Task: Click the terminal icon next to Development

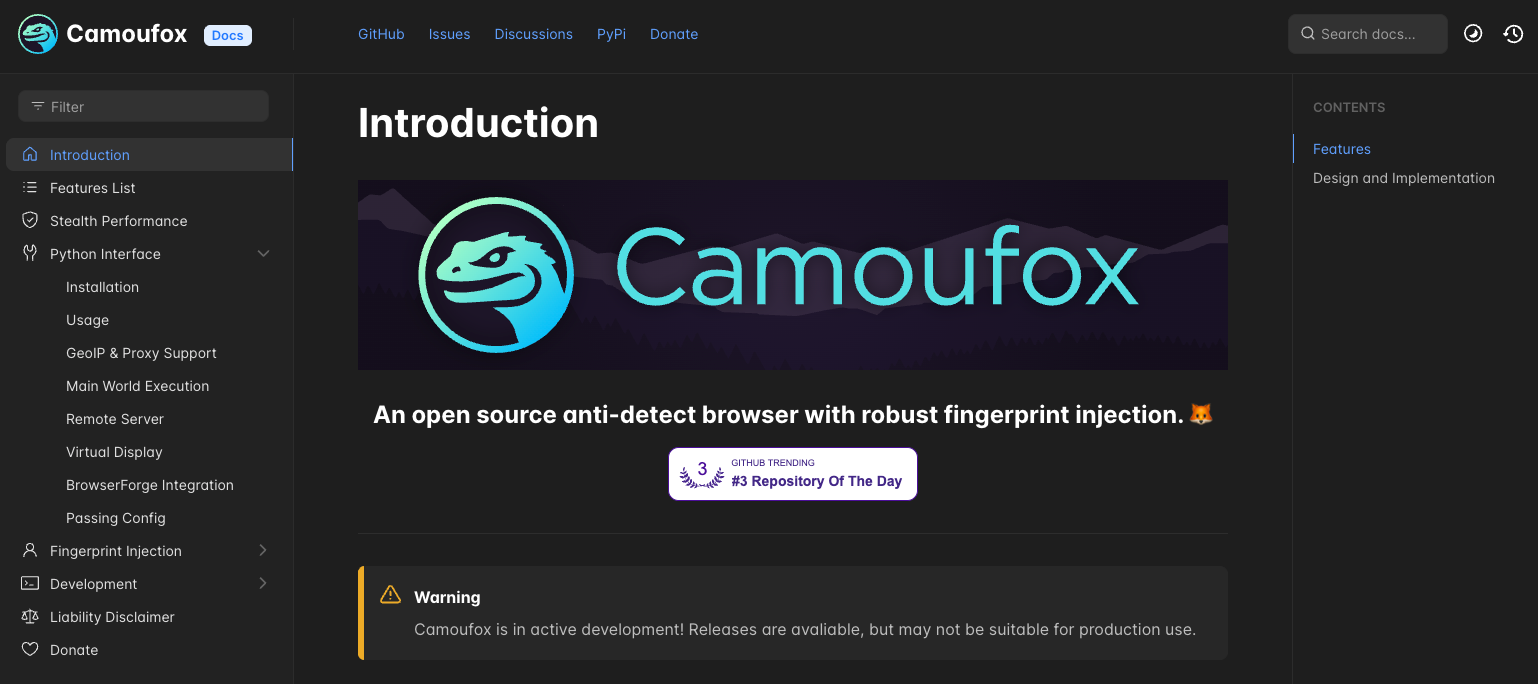Action: [30, 583]
